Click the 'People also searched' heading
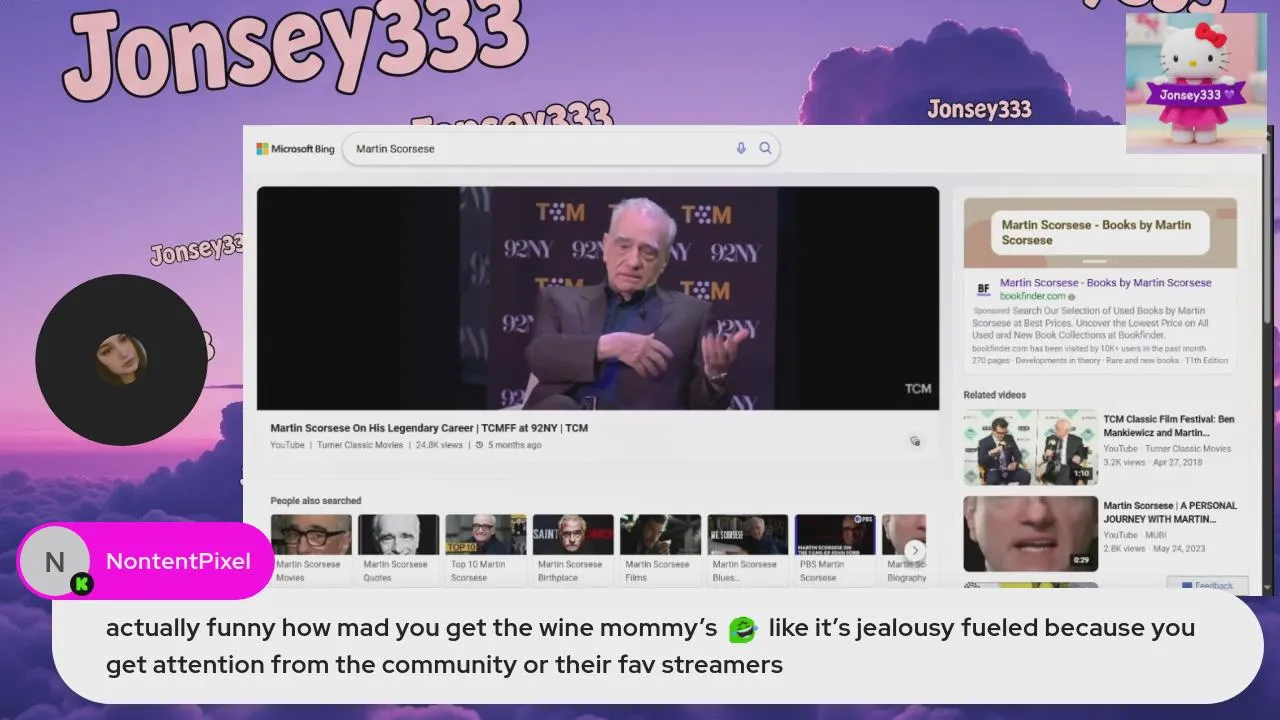1280x720 pixels. pos(315,501)
